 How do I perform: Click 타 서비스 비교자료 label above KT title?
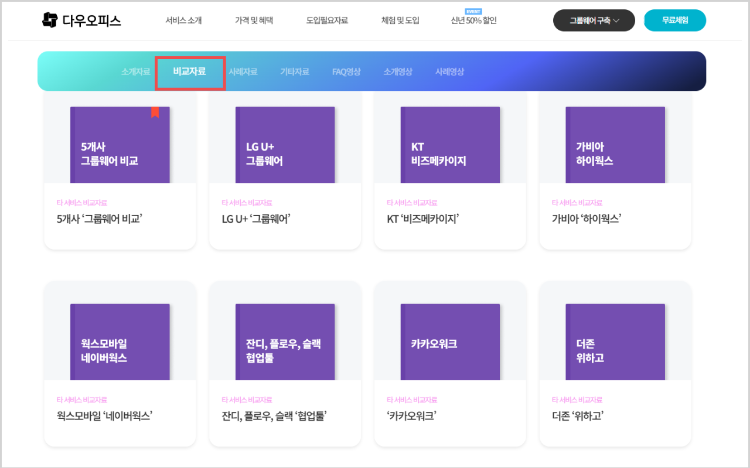(412, 203)
